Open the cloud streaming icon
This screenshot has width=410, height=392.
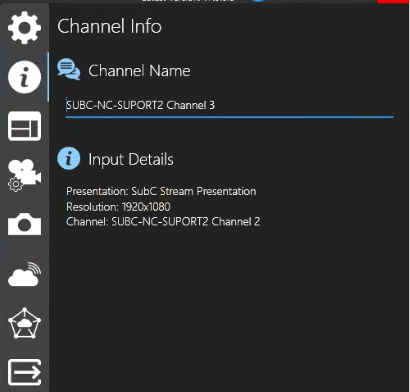[24, 274]
